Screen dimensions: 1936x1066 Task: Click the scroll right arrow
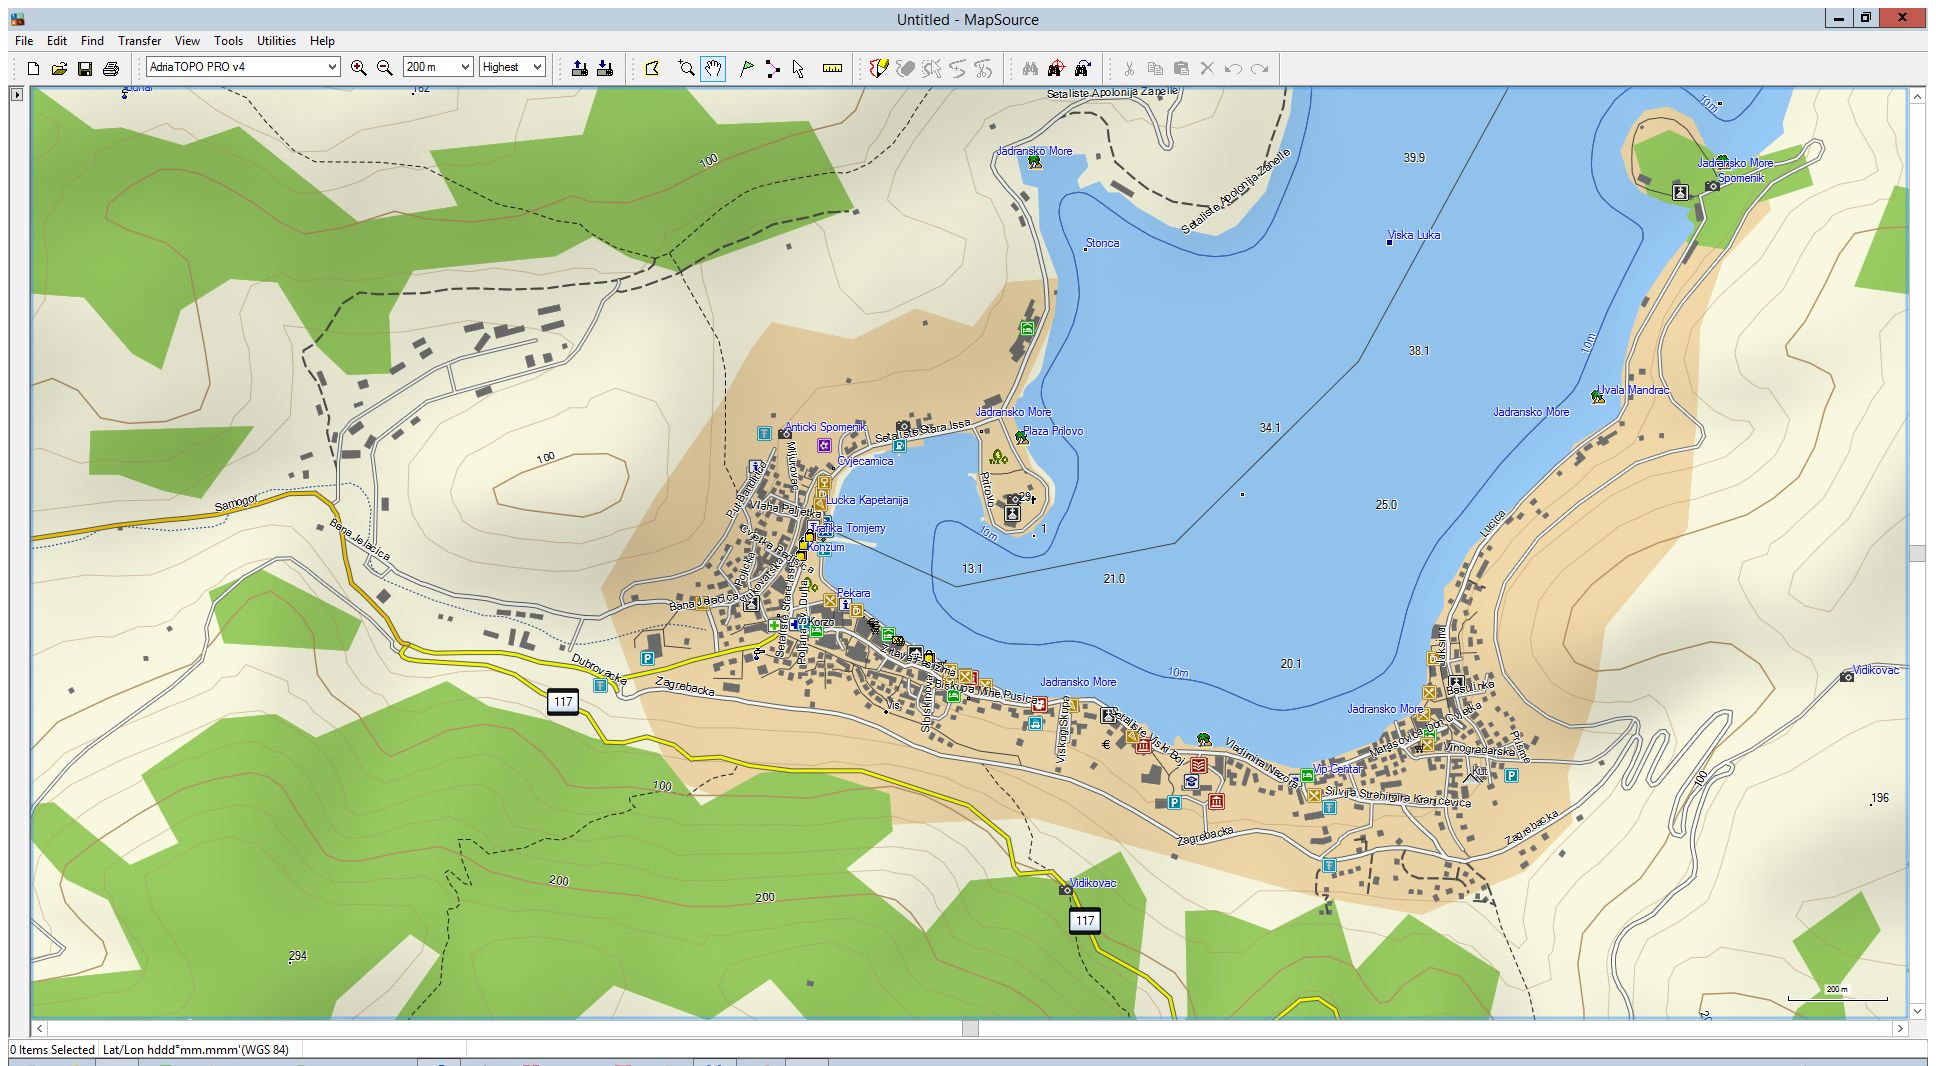[x=1900, y=1028]
